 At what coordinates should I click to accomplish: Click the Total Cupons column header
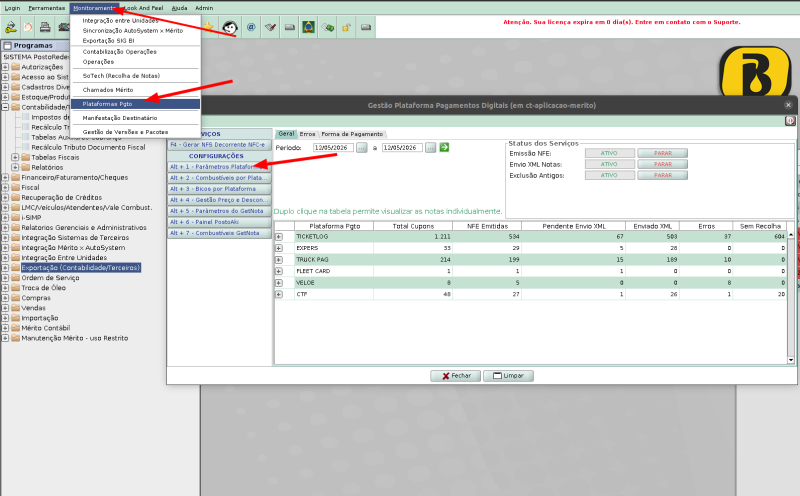(x=413, y=226)
